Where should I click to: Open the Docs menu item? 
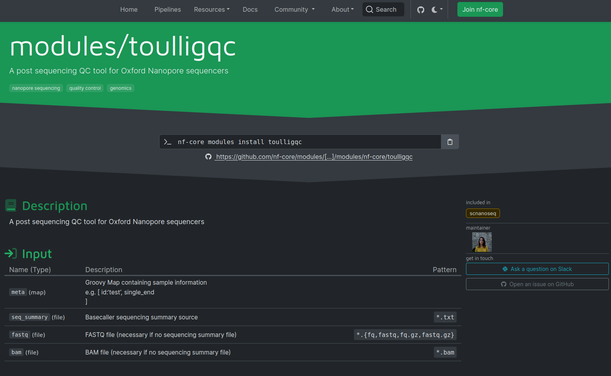tap(250, 10)
